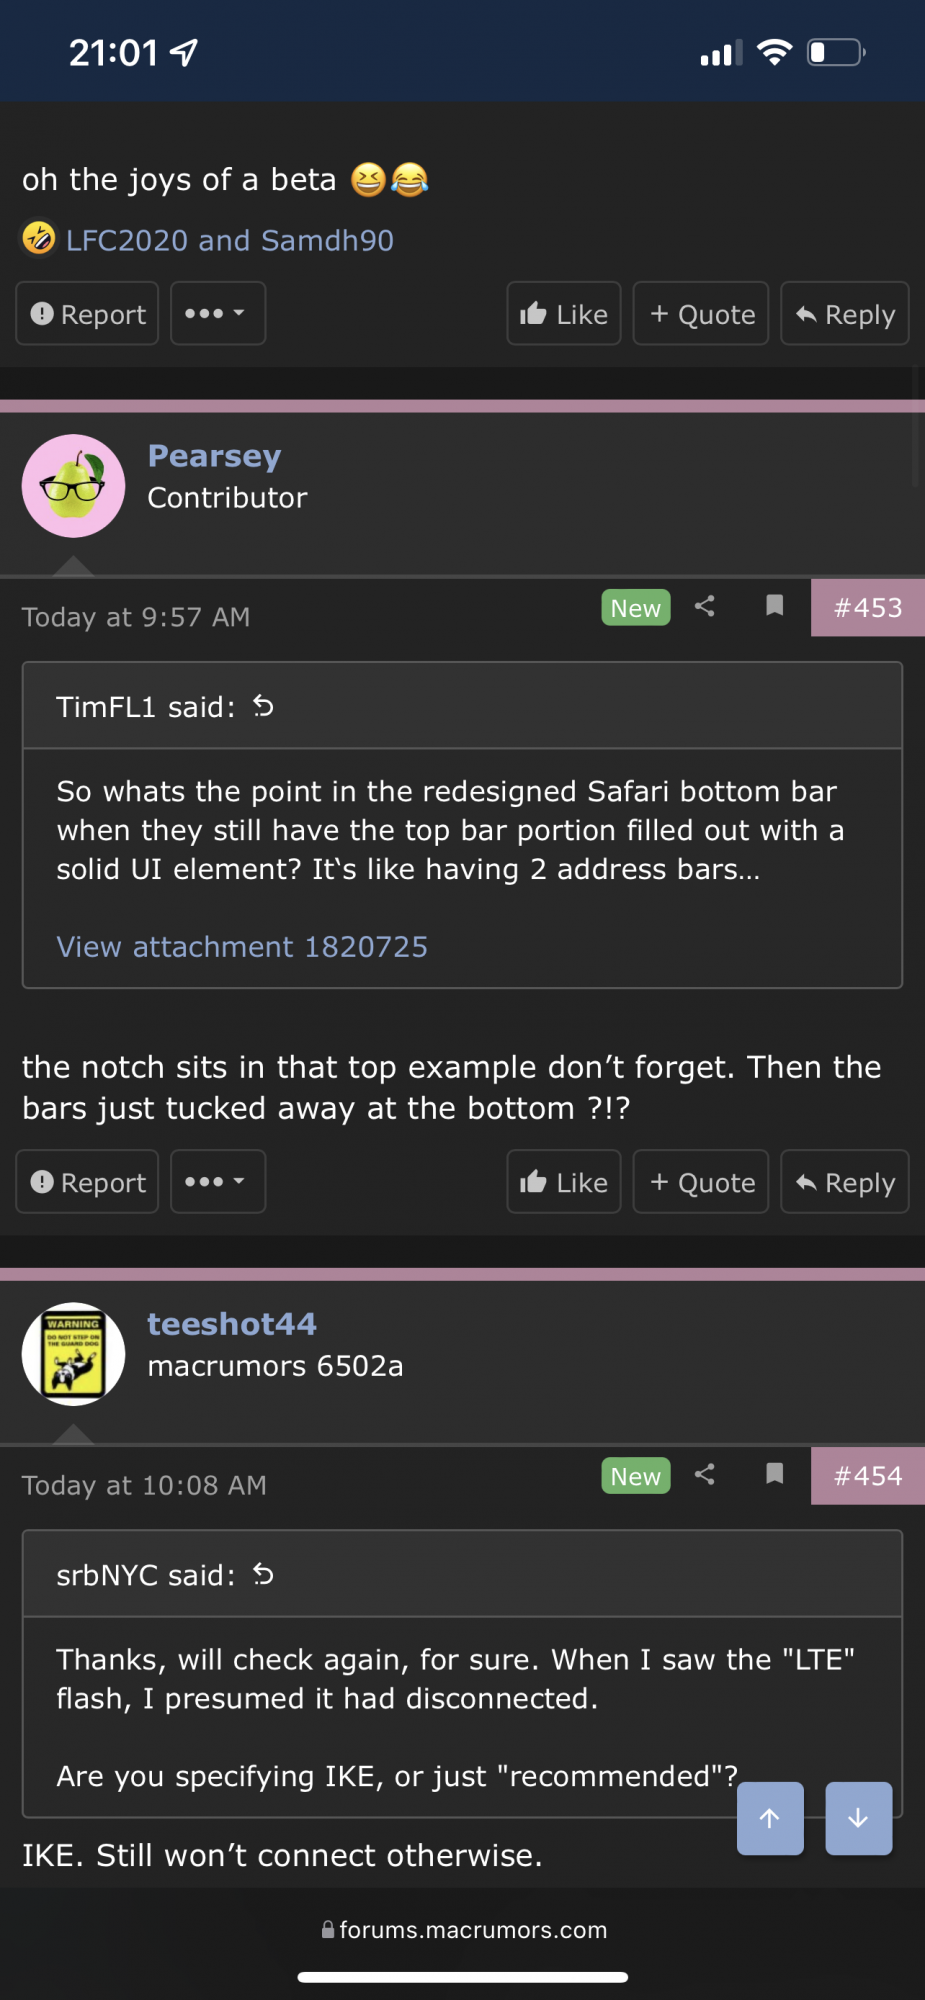925x2000 pixels.
Task: Reply to the top beta post
Action: click(x=845, y=313)
